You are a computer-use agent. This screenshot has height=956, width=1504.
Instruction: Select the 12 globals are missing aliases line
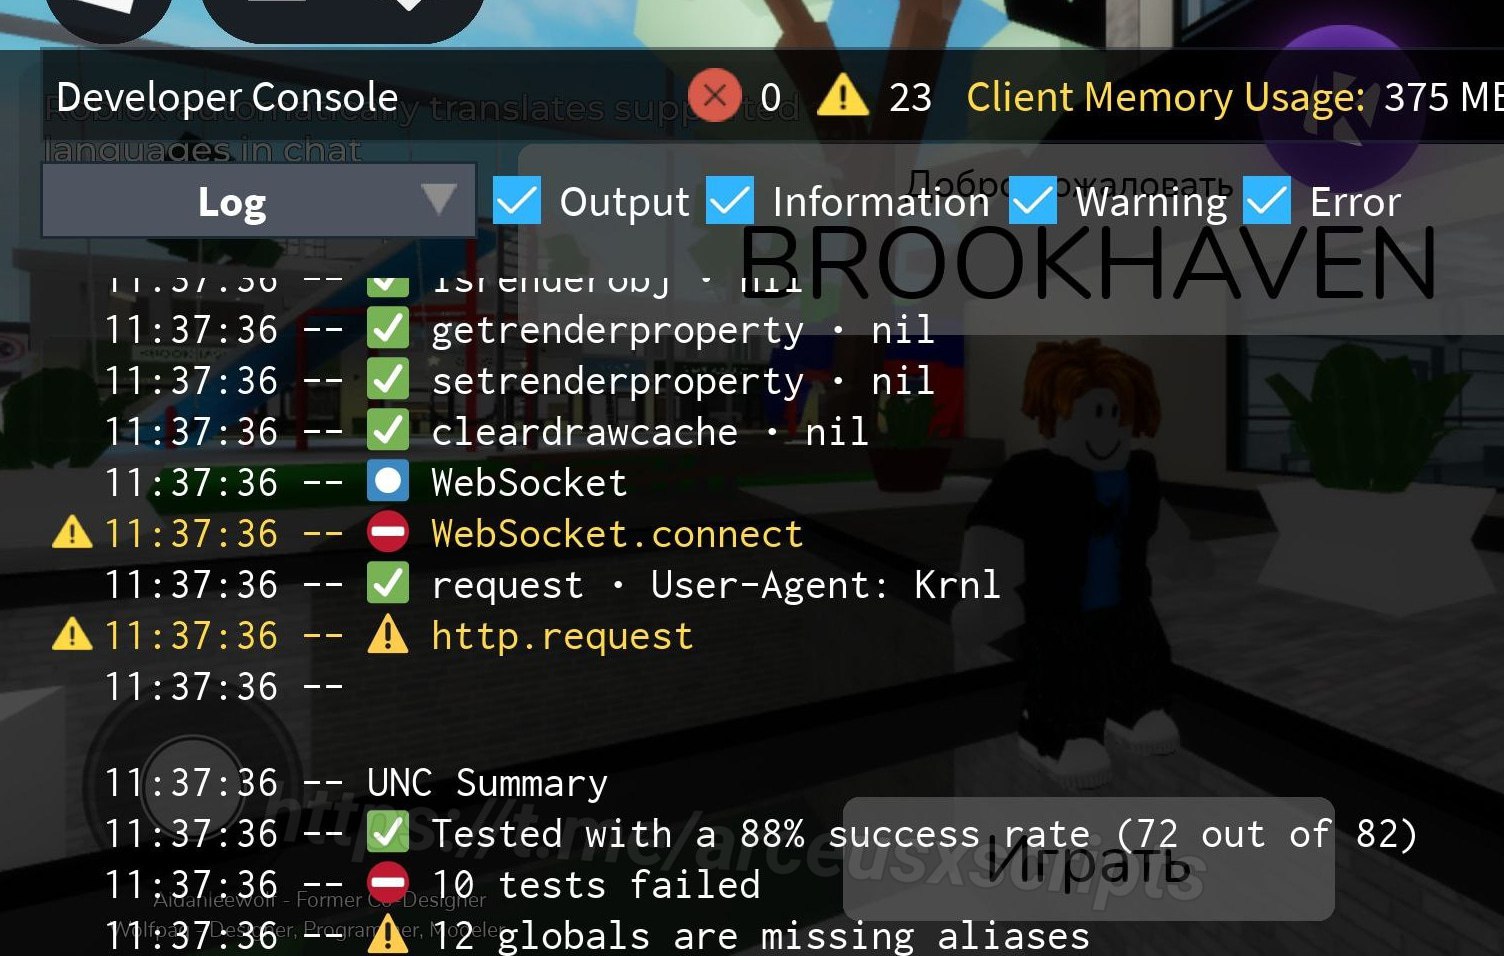click(x=761, y=937)
